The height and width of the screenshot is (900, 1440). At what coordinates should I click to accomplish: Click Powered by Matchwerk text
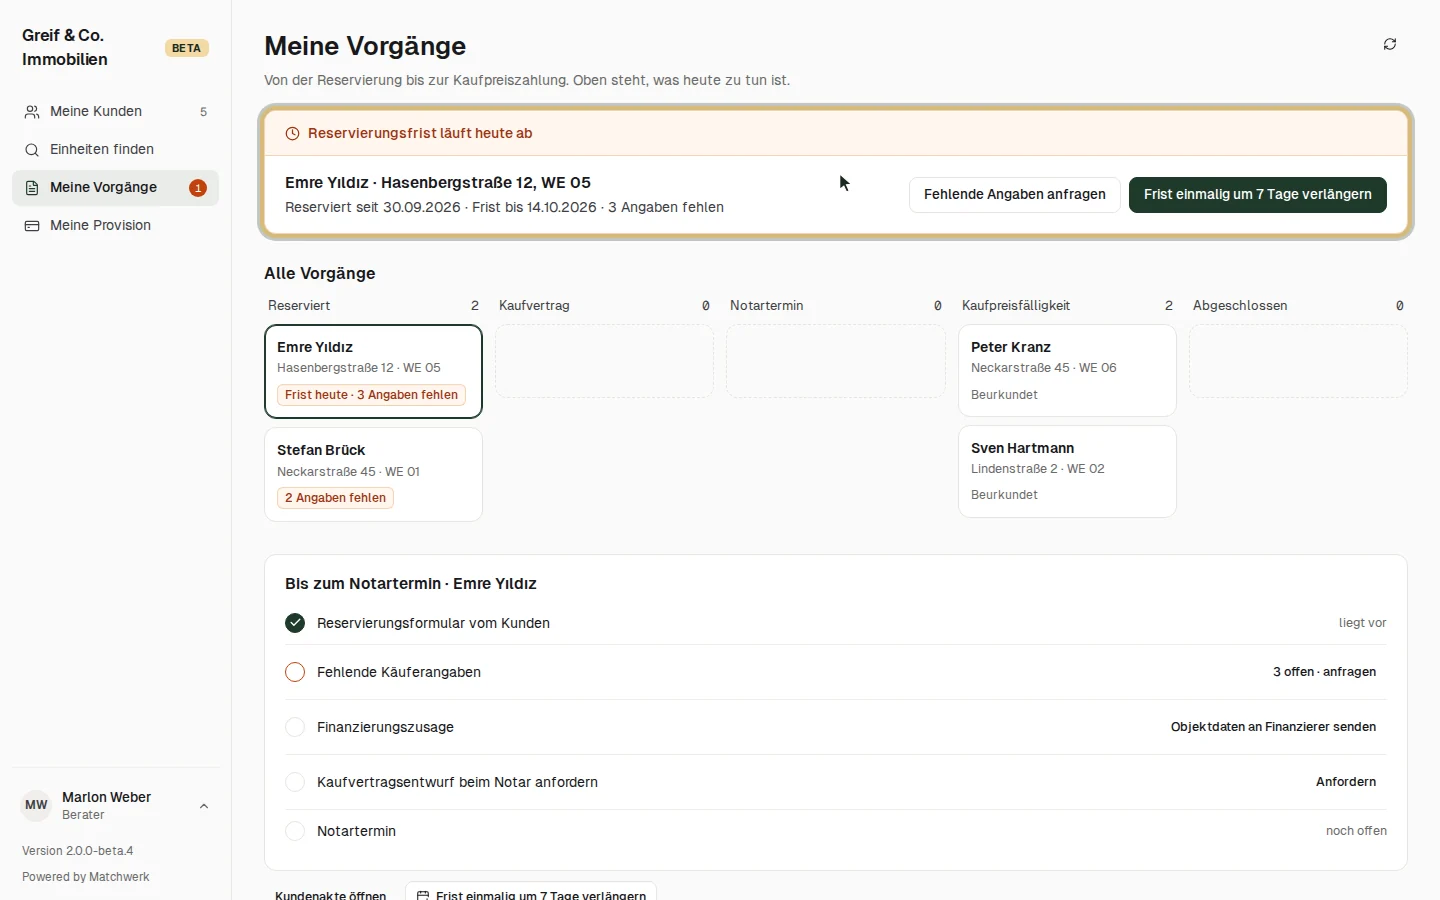(86, 877)
